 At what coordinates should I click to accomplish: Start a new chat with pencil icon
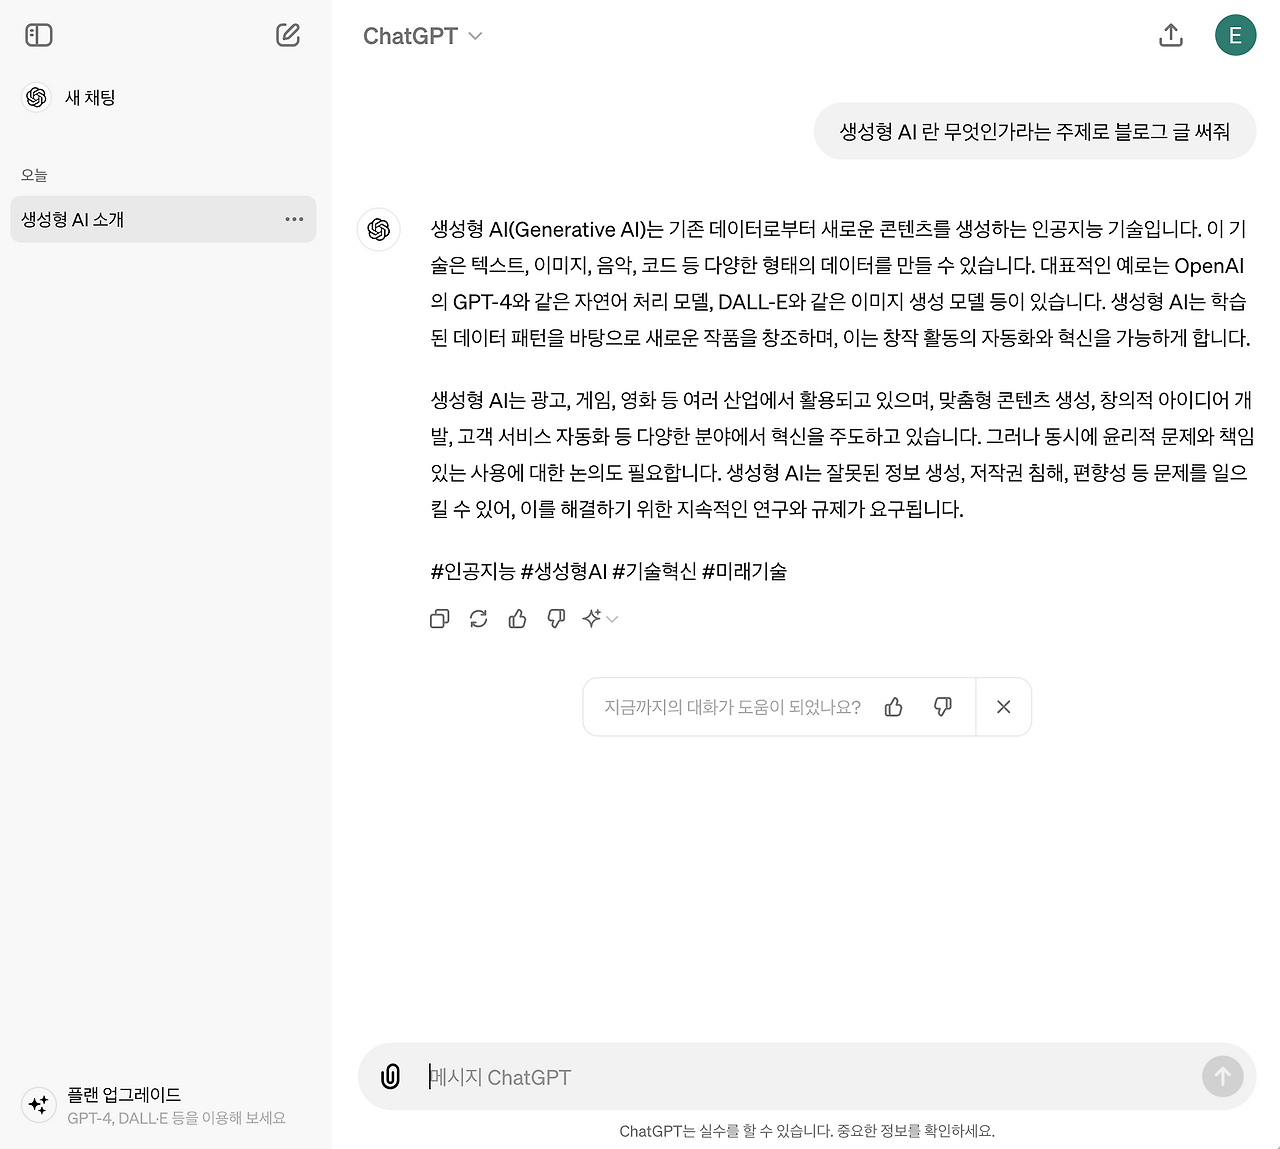tap(288, 35)
